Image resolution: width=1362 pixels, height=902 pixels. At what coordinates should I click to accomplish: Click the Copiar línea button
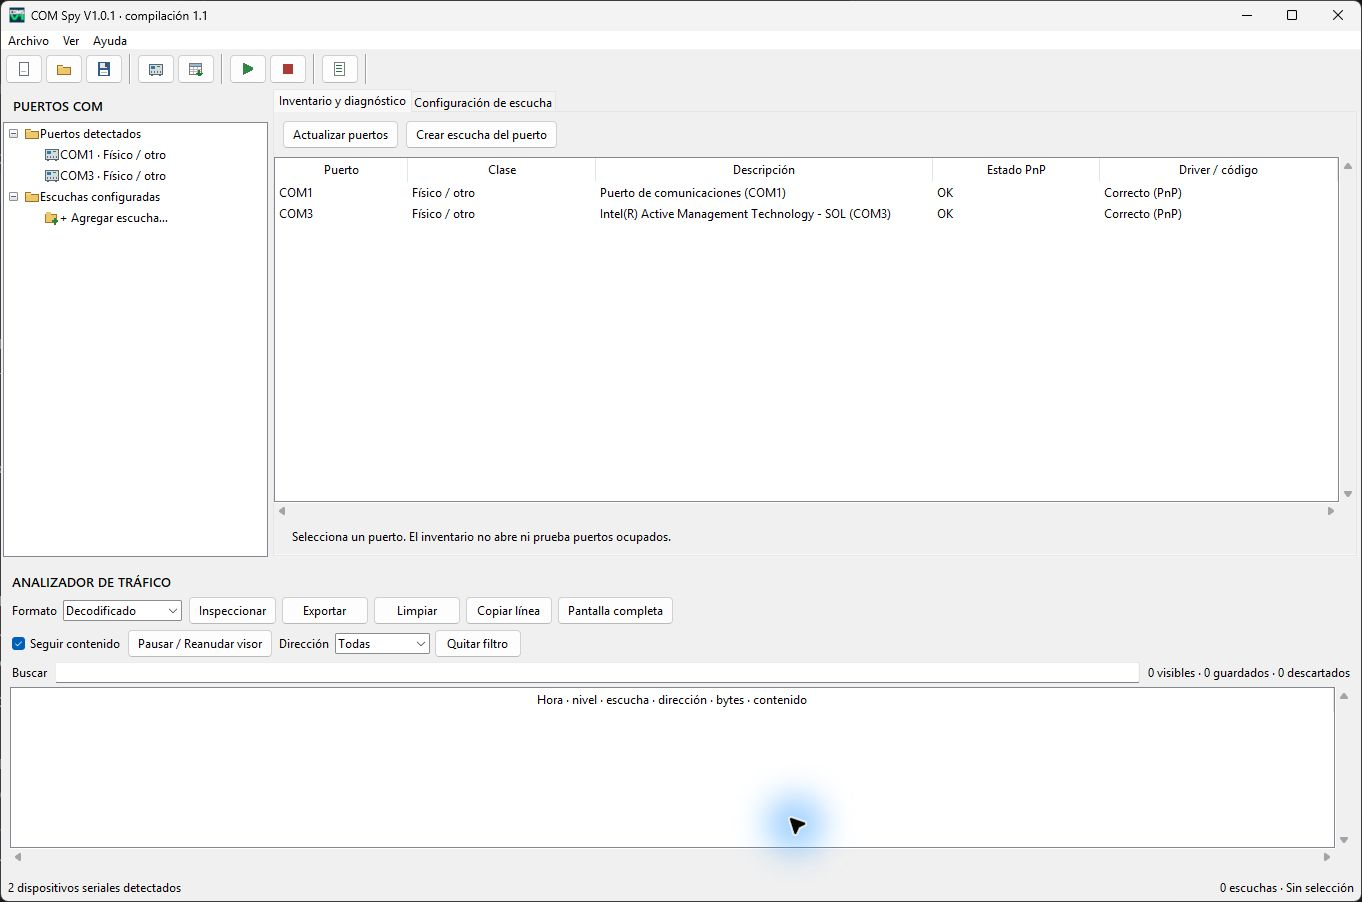(x=509, y=611)
